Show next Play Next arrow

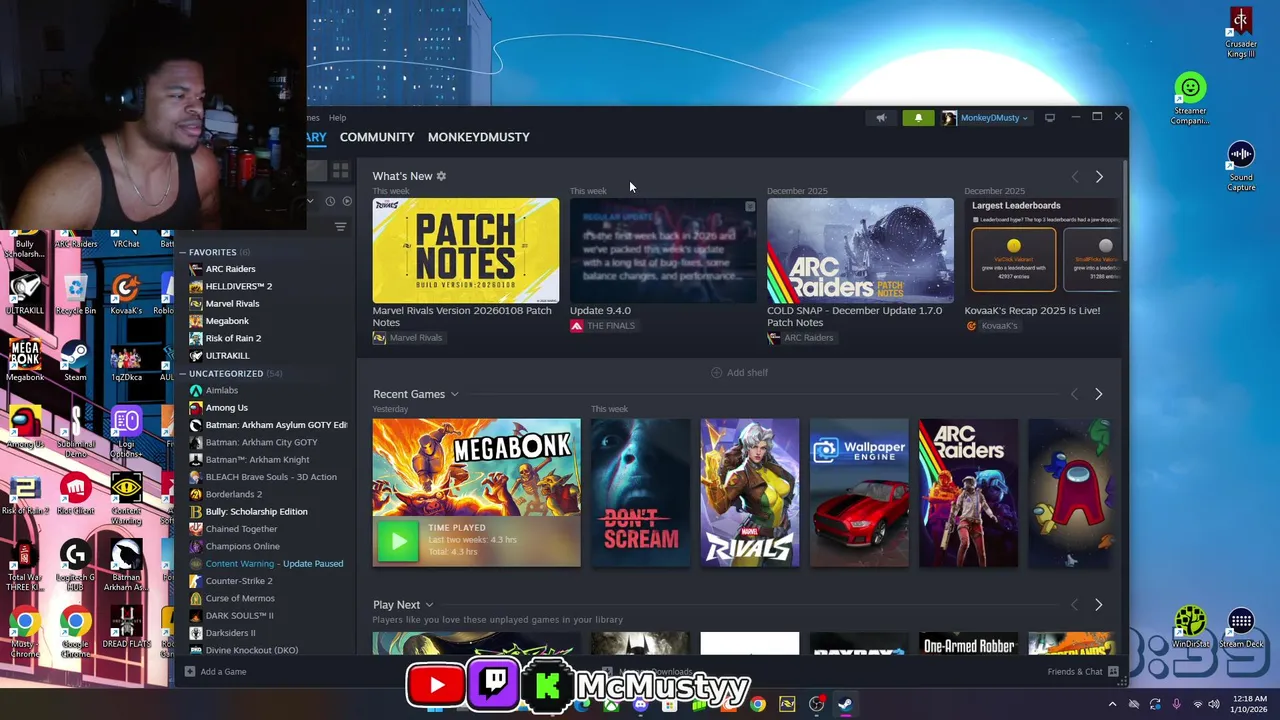tap(1099, 605)
